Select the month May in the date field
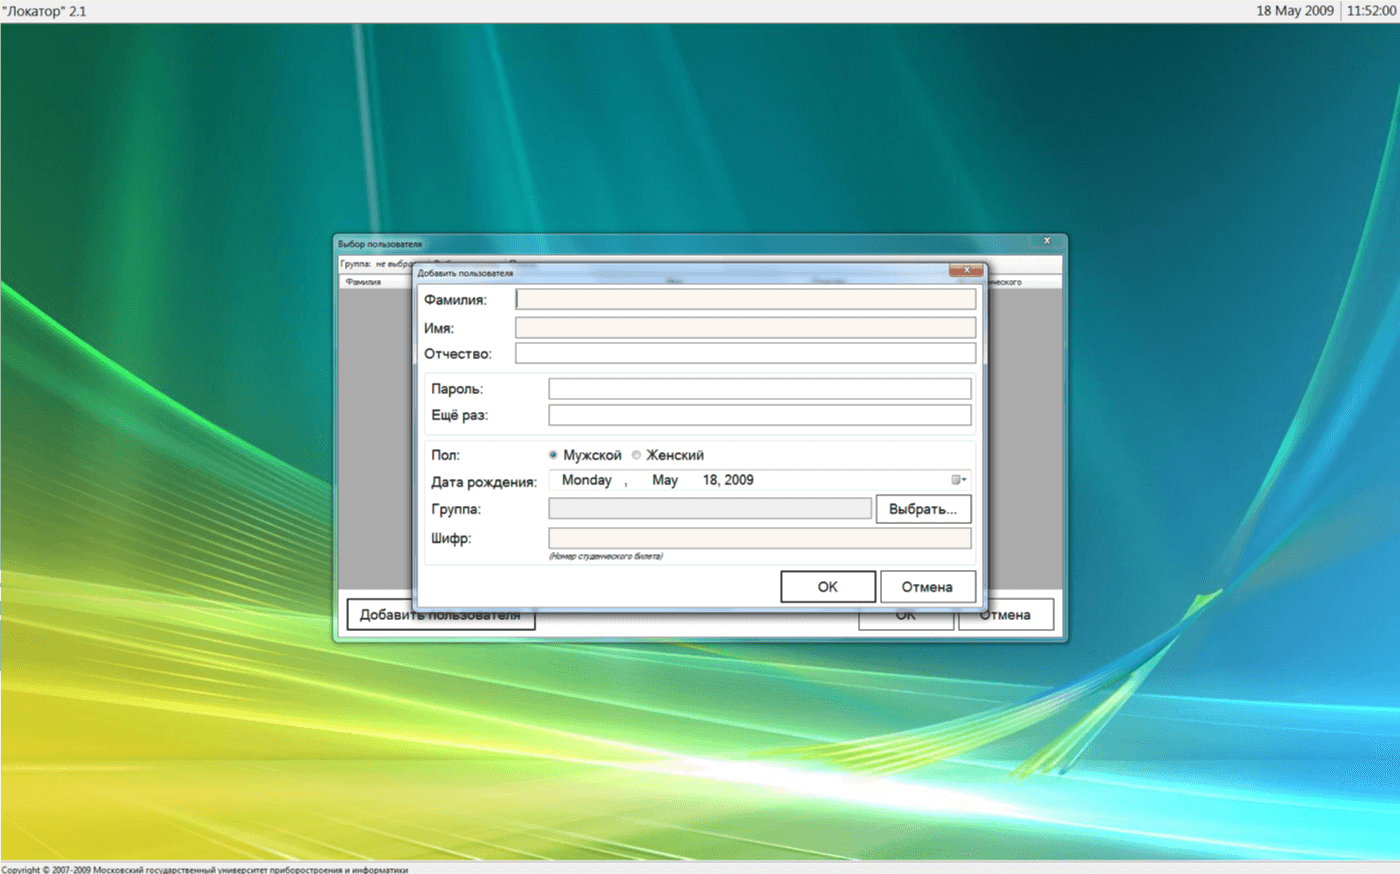The image size is (1400, 874). [665, 480]
